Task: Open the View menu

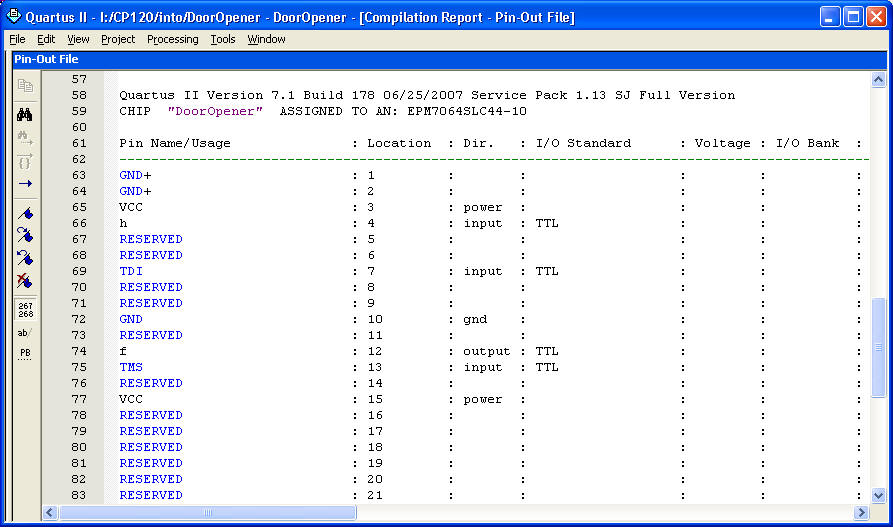Action: tap(78, 39)
